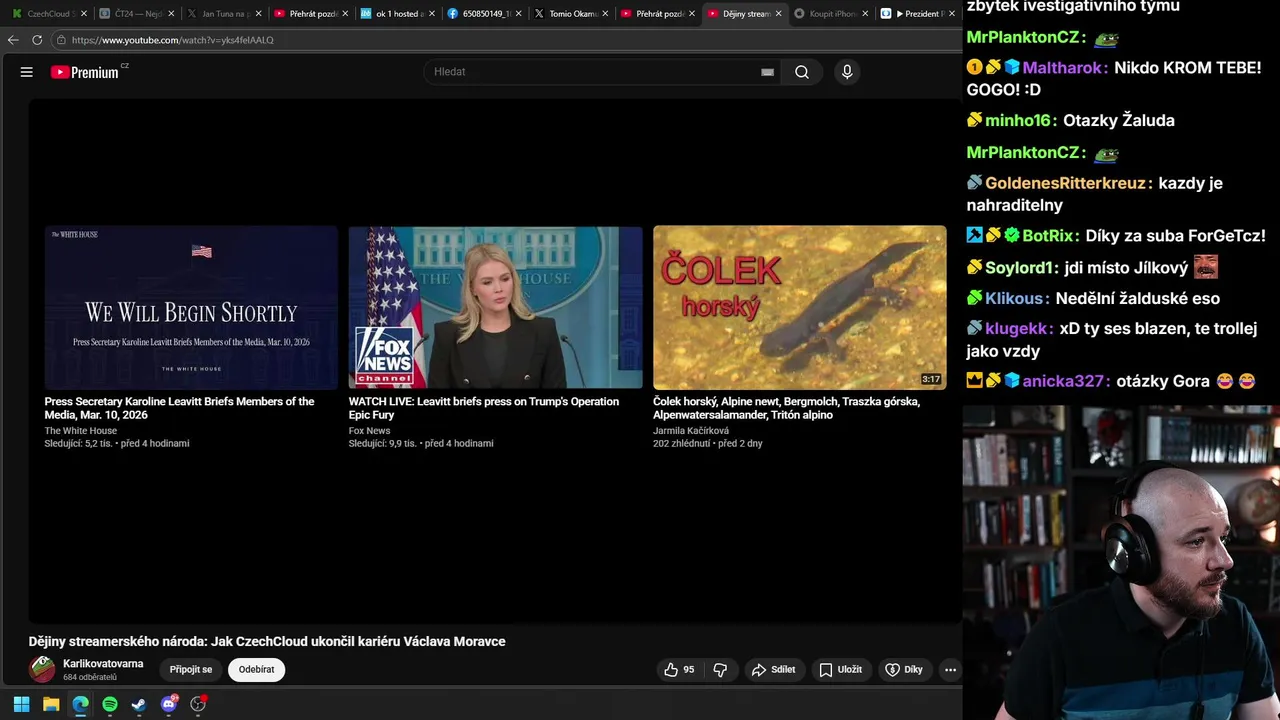Close the Tomio Okamura tab
This screenshot has width=1280, height=720.
click(x=605, y=14)
